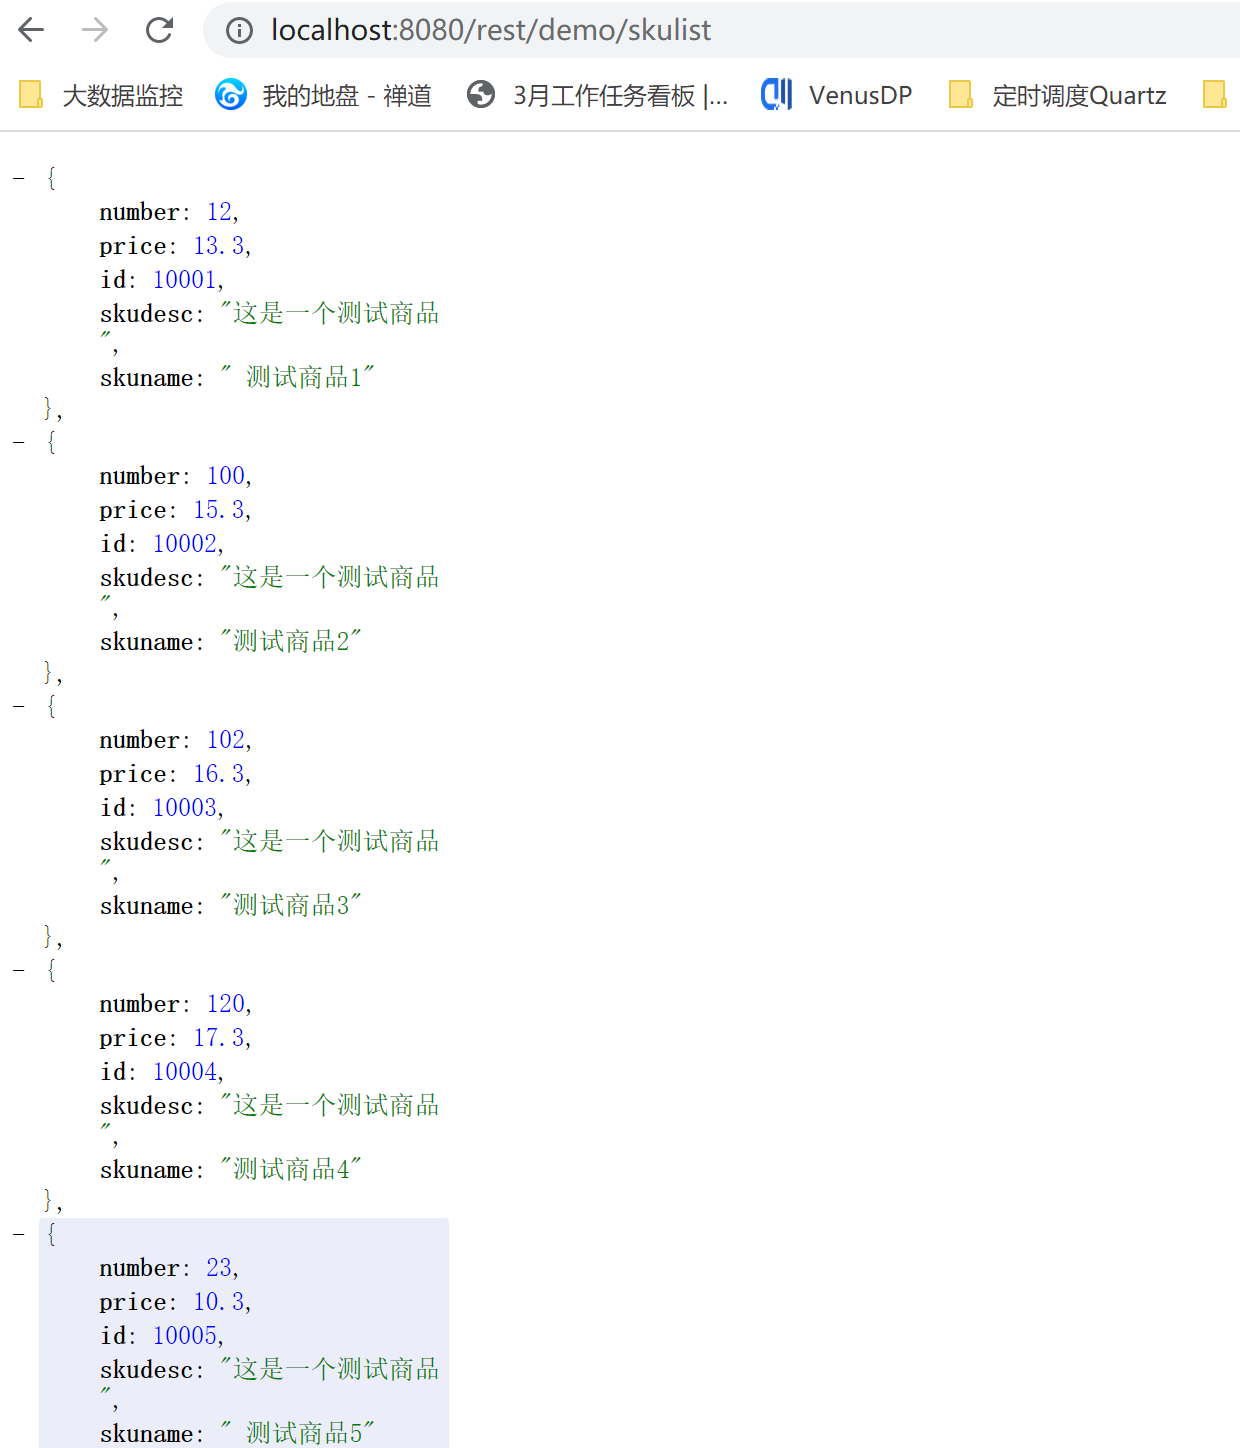Open the 大数据监控 bookmark folder
Screen dimensions: 1240x1448
(101, 95)
